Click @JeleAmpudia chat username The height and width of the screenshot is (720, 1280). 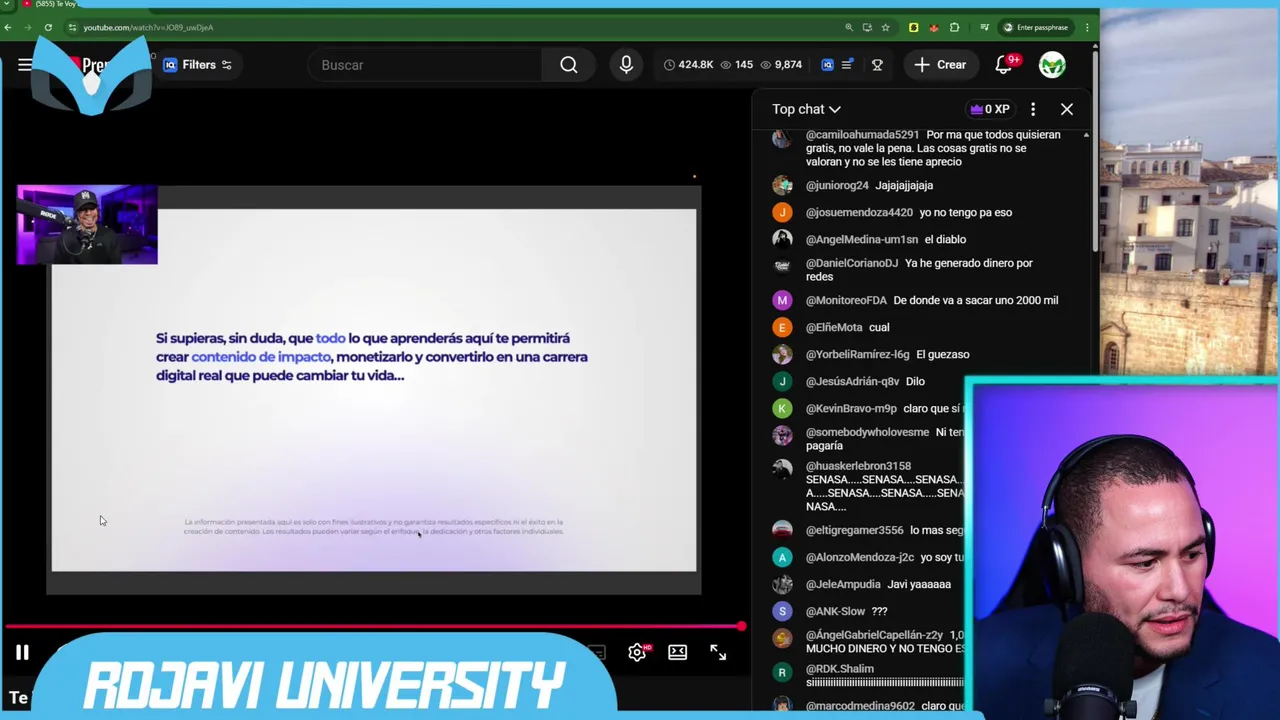pyautogui.click(x=843, y=584)
